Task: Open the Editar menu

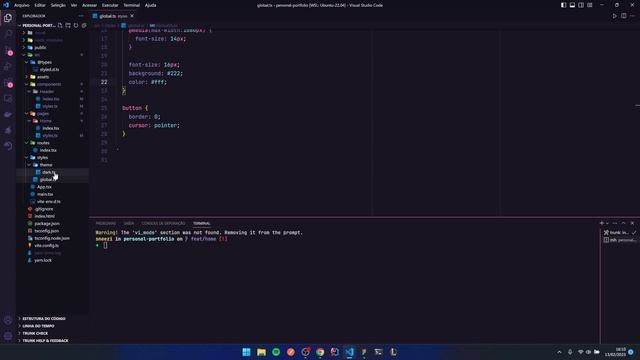Action: [x=40, y=5]
